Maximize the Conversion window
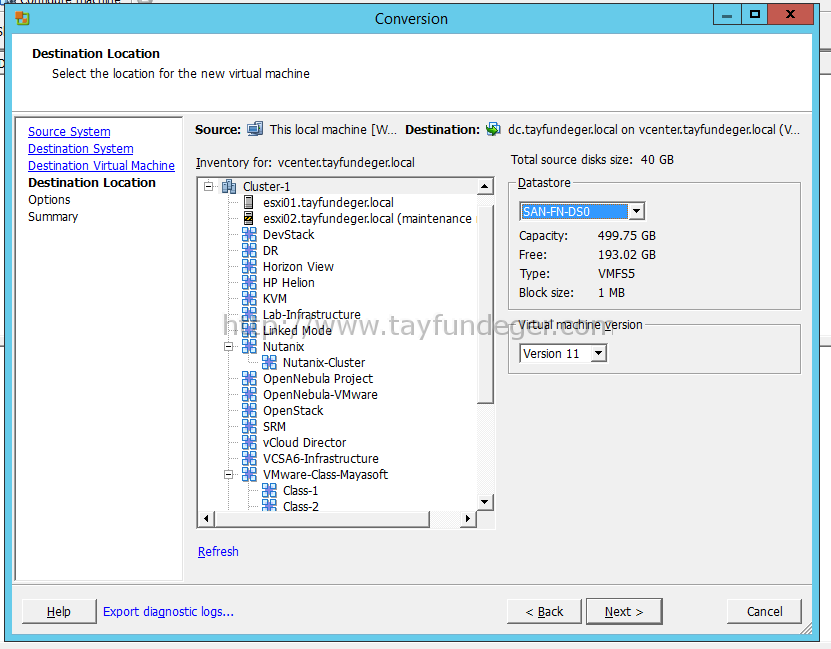 tap(755, 15)
